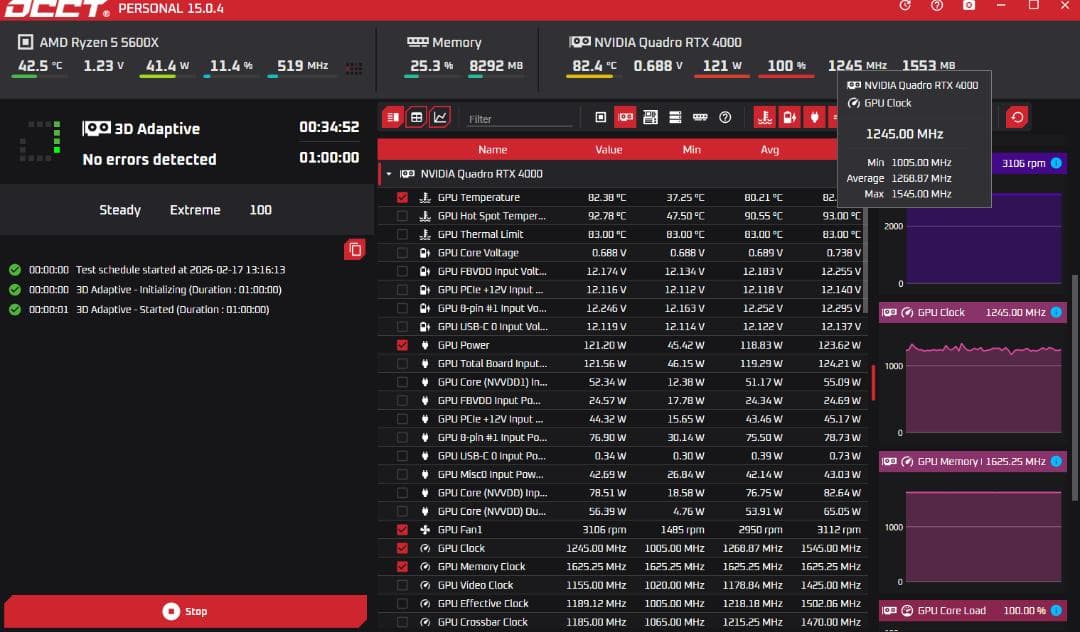Toggle the CPU sensor filter icon
The height and width of the screenshot is (632, 1080).
click(601, 118)
